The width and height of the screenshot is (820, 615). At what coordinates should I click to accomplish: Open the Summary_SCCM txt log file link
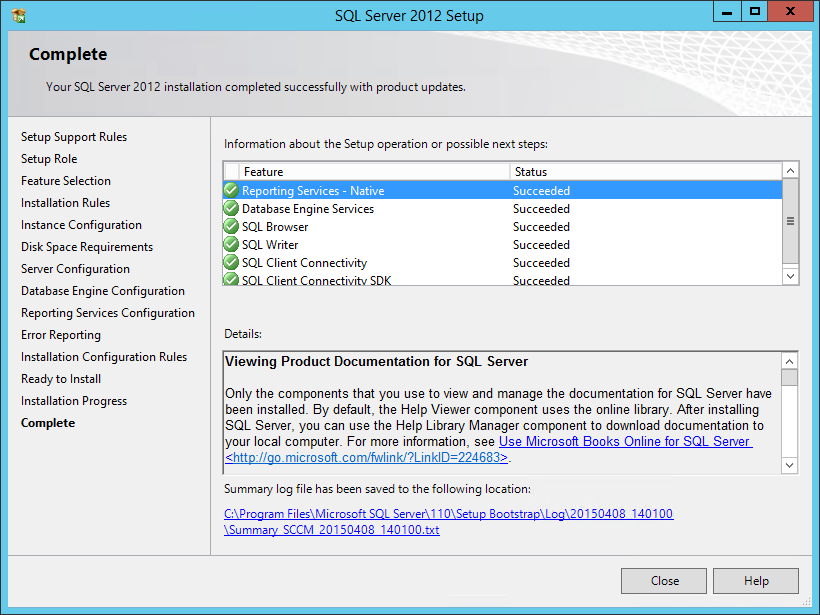(332, 530)
